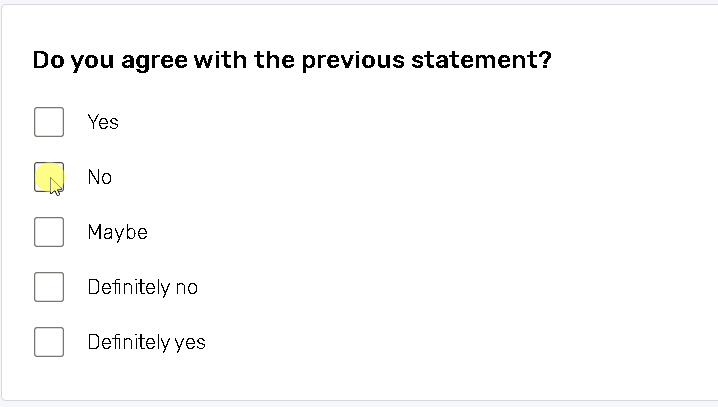The width and height of the screenshot is (718, 407).
Task: Click the "No" answer label text
Action: 100,177
